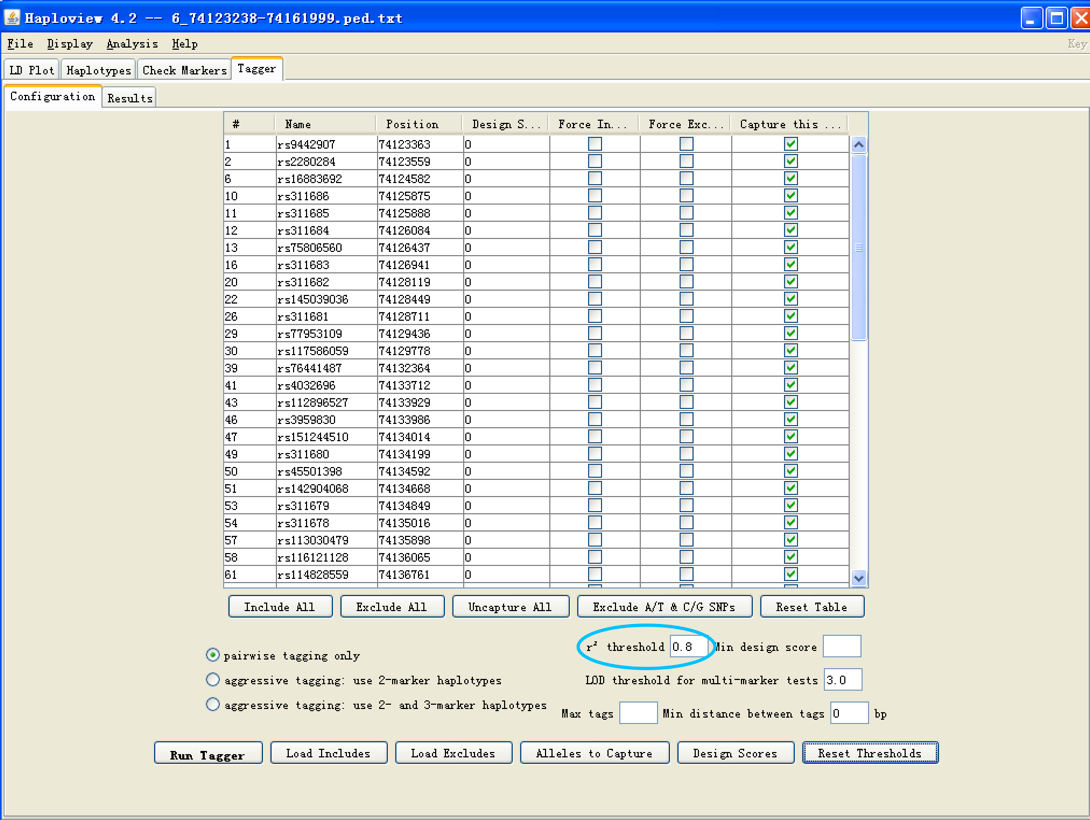Click Exclude A/T & C/G SNPs button
Viewport: 1090px width, 820px height.
pyautogui.click(x=665, y=607)
